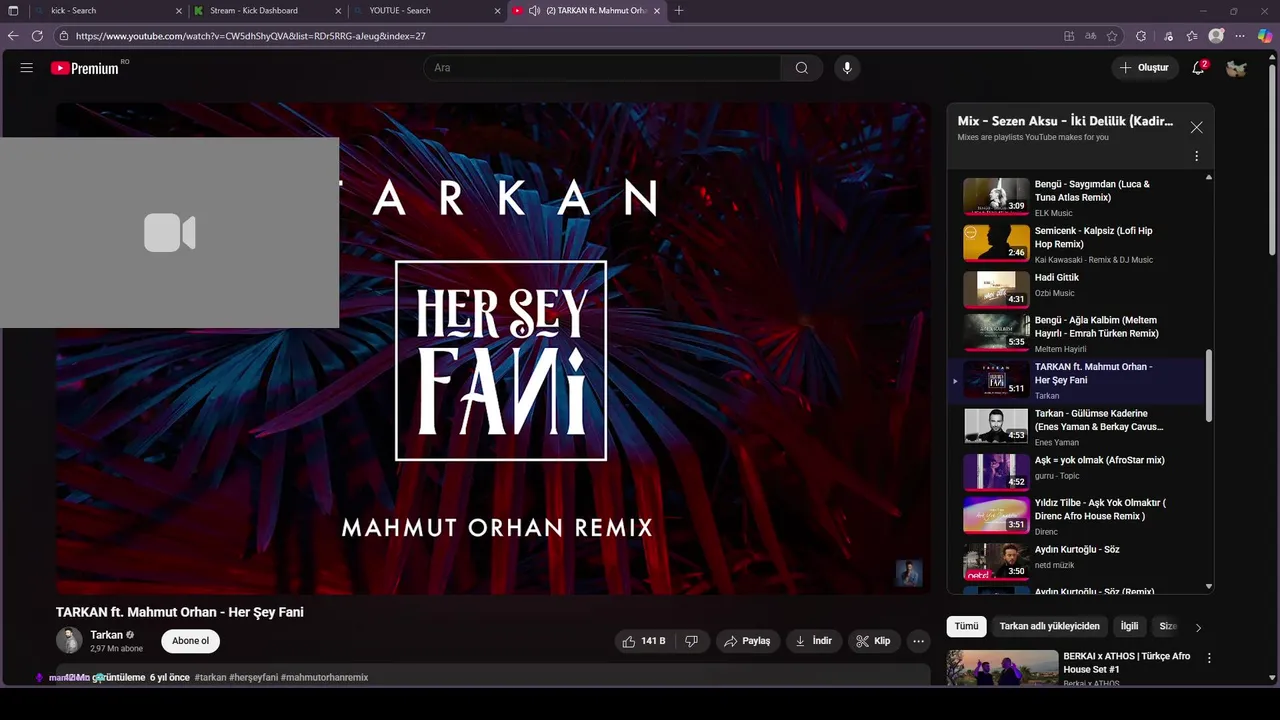Reload the page
1280x720 pixels.
point(37,36)
